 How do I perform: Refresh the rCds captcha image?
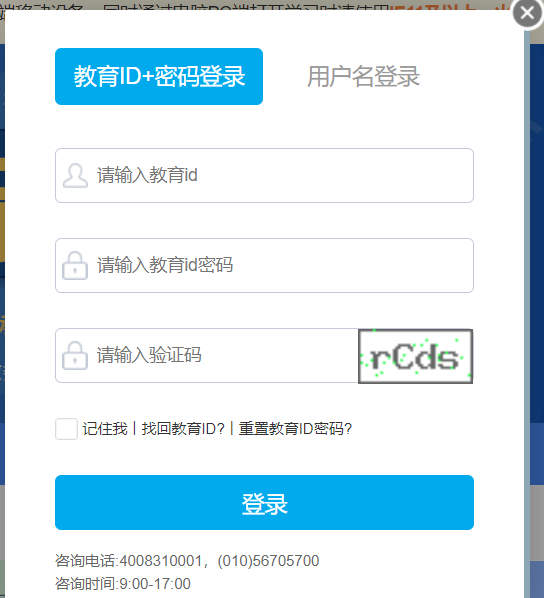[x=415, y=356]
